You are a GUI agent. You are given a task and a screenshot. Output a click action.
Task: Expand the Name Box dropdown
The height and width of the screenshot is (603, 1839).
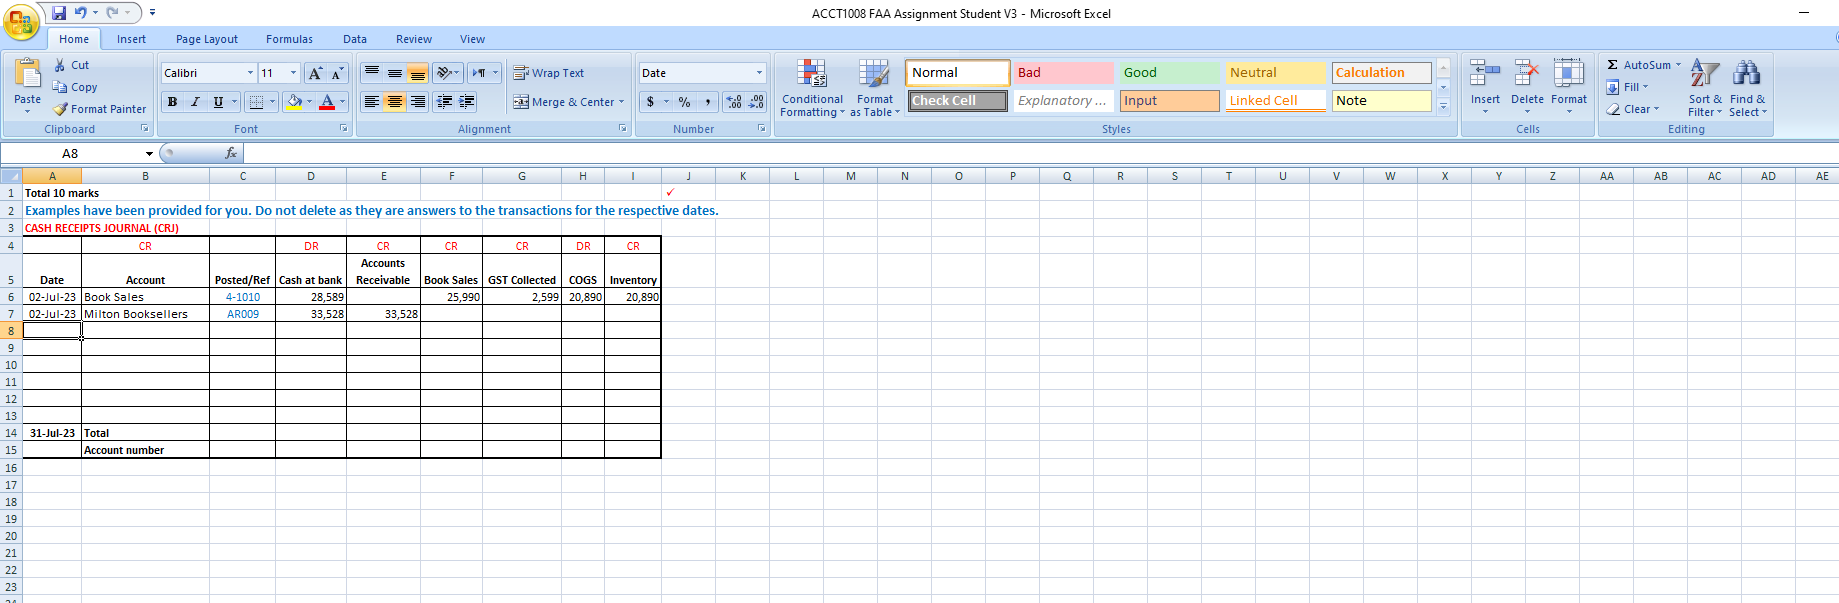click(149, 154)
